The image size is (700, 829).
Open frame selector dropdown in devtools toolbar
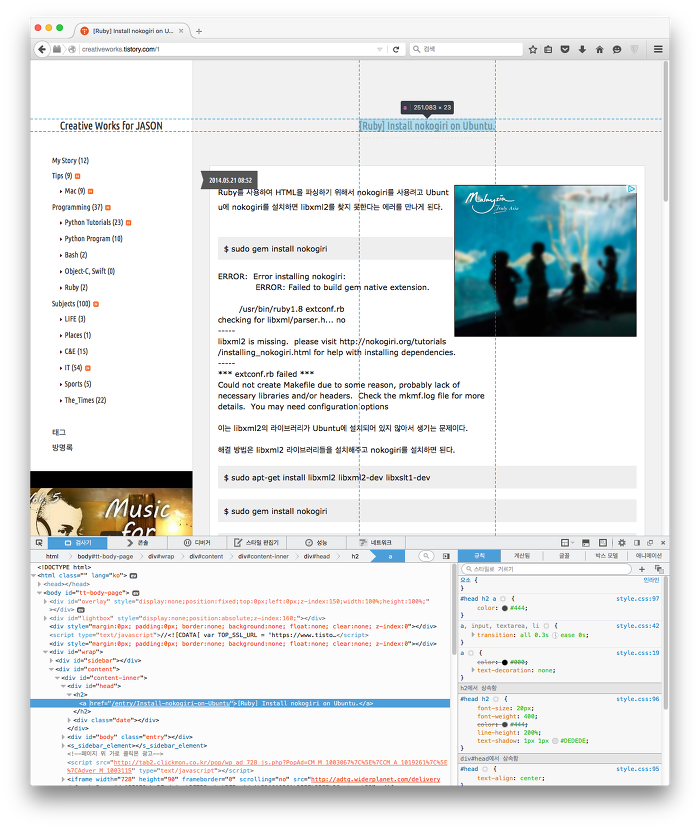[567, 542]
